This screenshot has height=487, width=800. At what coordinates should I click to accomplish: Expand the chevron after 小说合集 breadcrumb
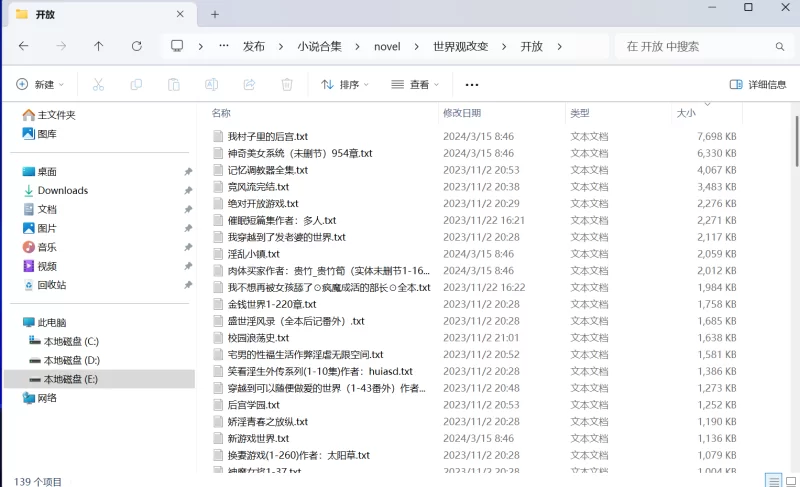pos(357,47)
